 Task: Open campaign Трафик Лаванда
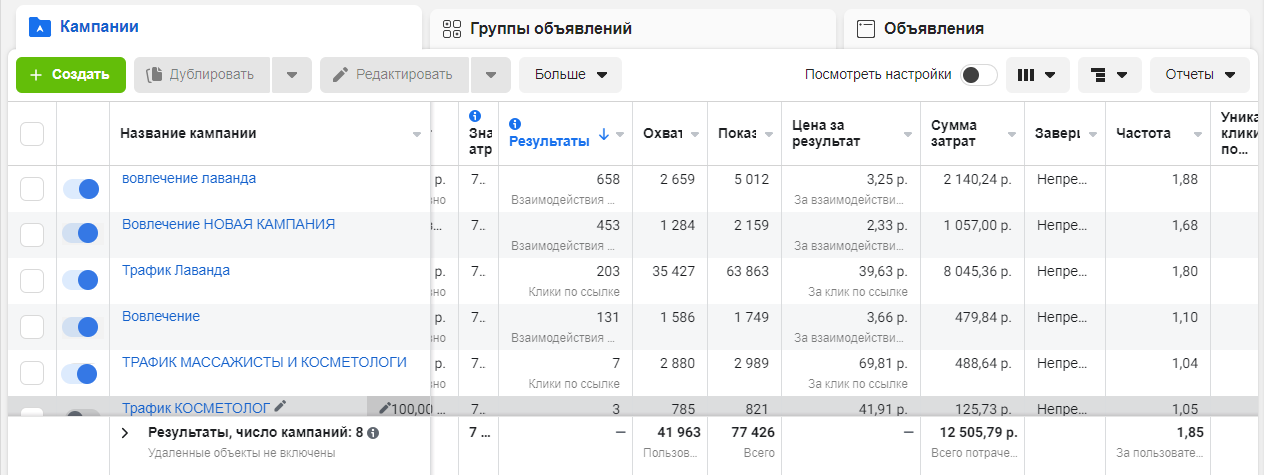pos(176,270)
